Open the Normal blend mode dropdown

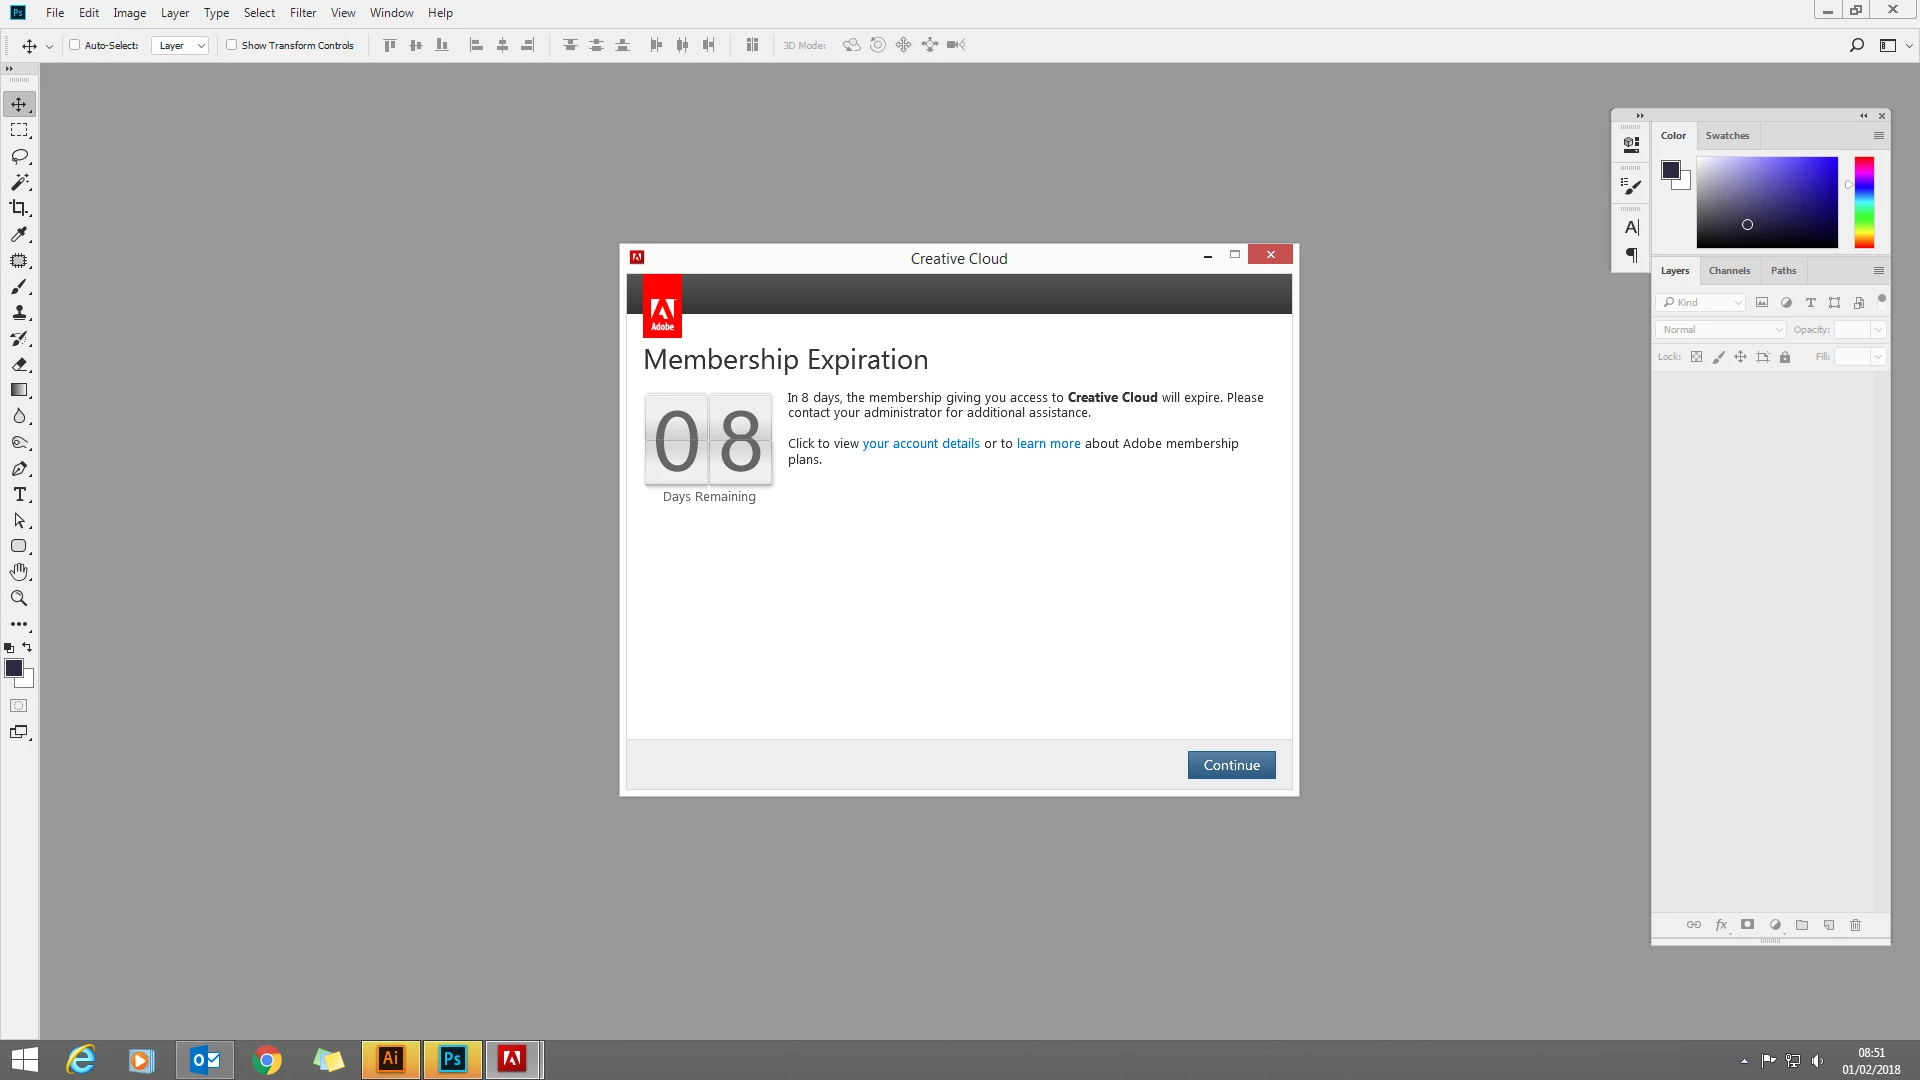1720,330
